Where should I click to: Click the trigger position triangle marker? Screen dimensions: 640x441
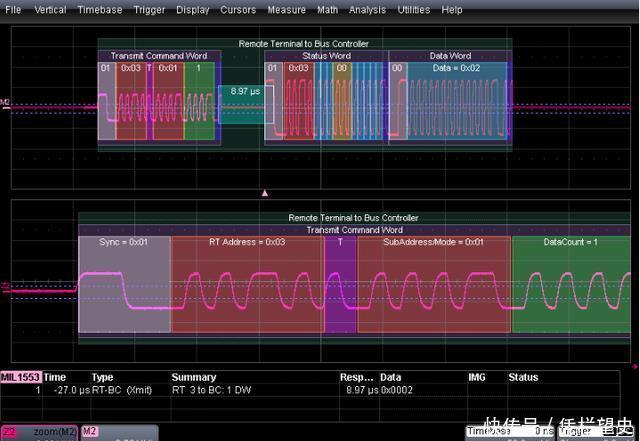(x=265, y=191)
